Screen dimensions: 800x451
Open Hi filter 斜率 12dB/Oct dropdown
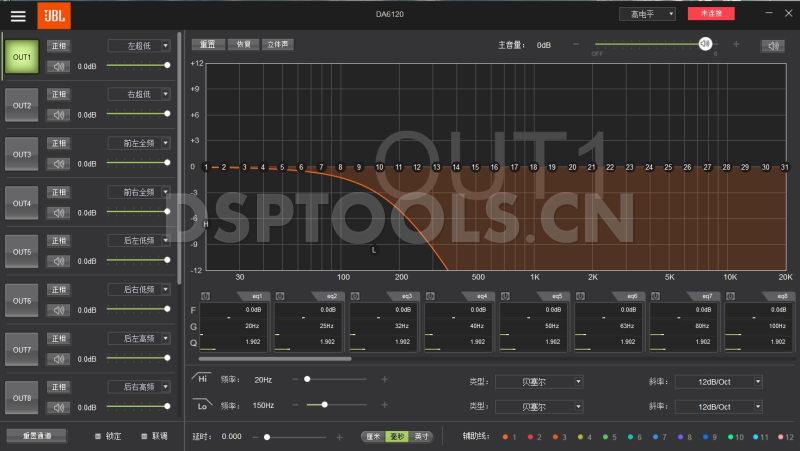click(x=718, y=382)
